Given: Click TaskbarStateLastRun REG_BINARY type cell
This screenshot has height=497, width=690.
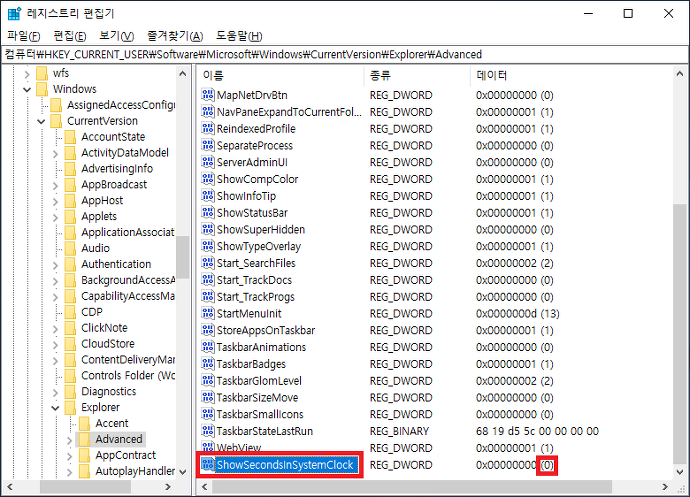Looking at the screenshot, I should click(399, 431).
